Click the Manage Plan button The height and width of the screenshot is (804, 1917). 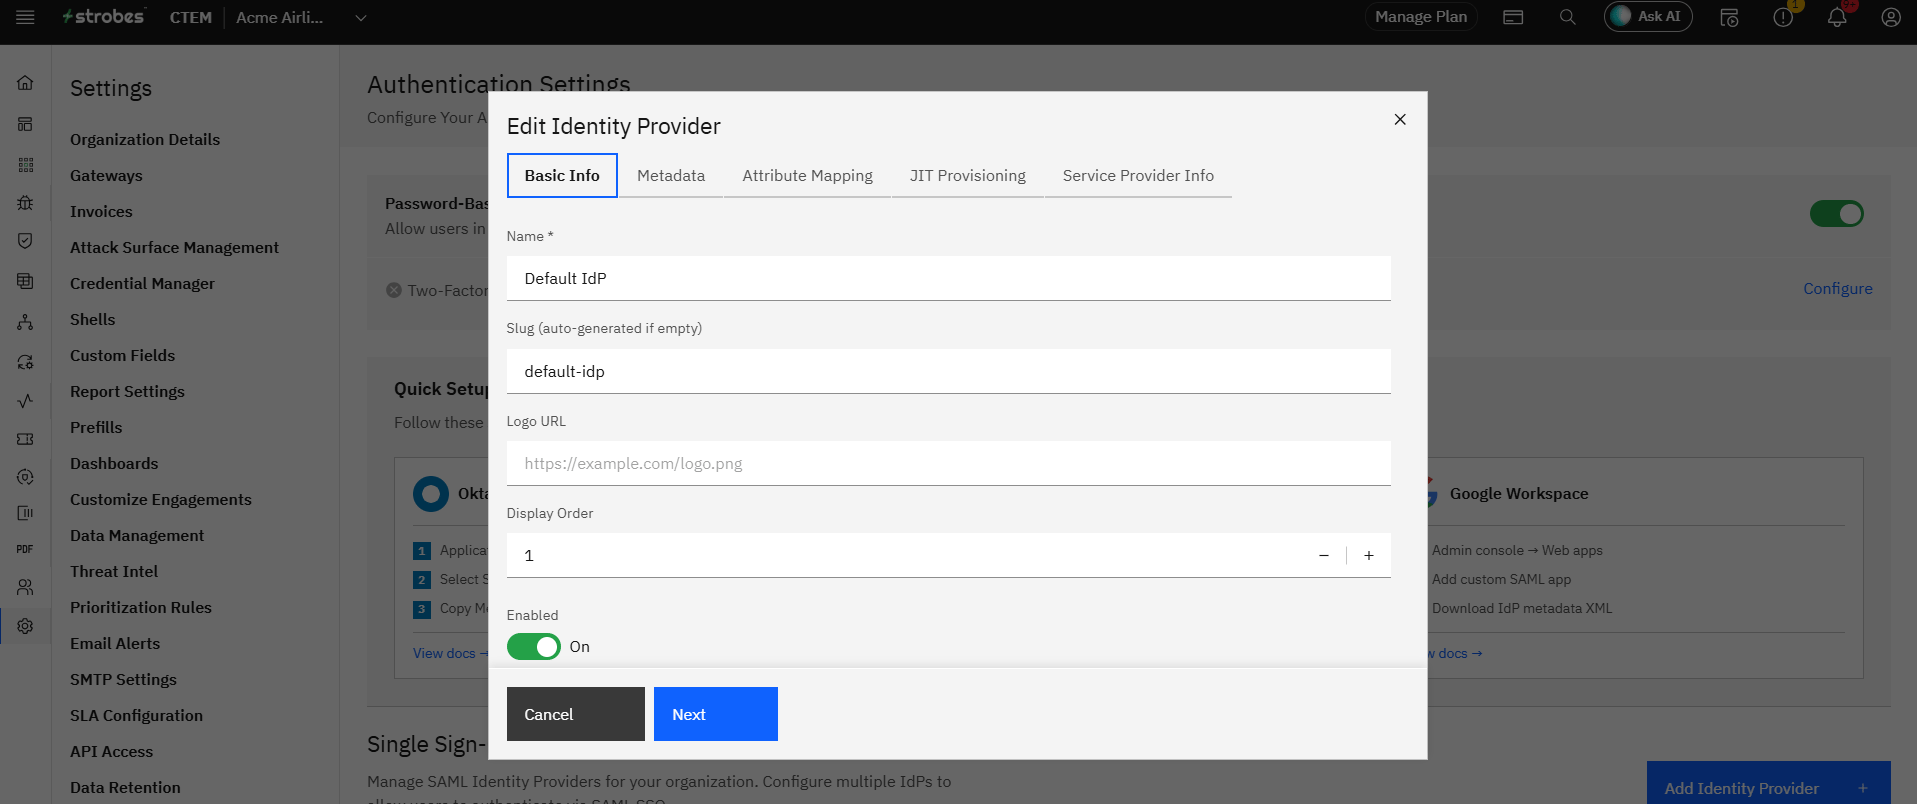(x=1421, y=17)
